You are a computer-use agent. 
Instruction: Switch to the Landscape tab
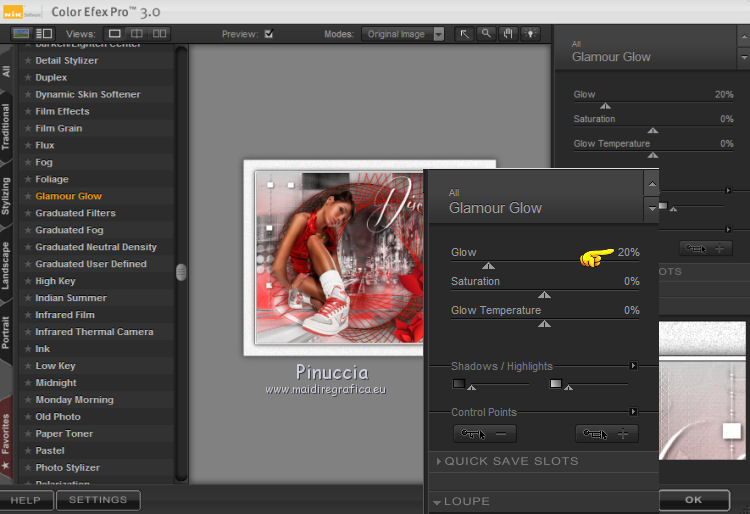[6, 265]
